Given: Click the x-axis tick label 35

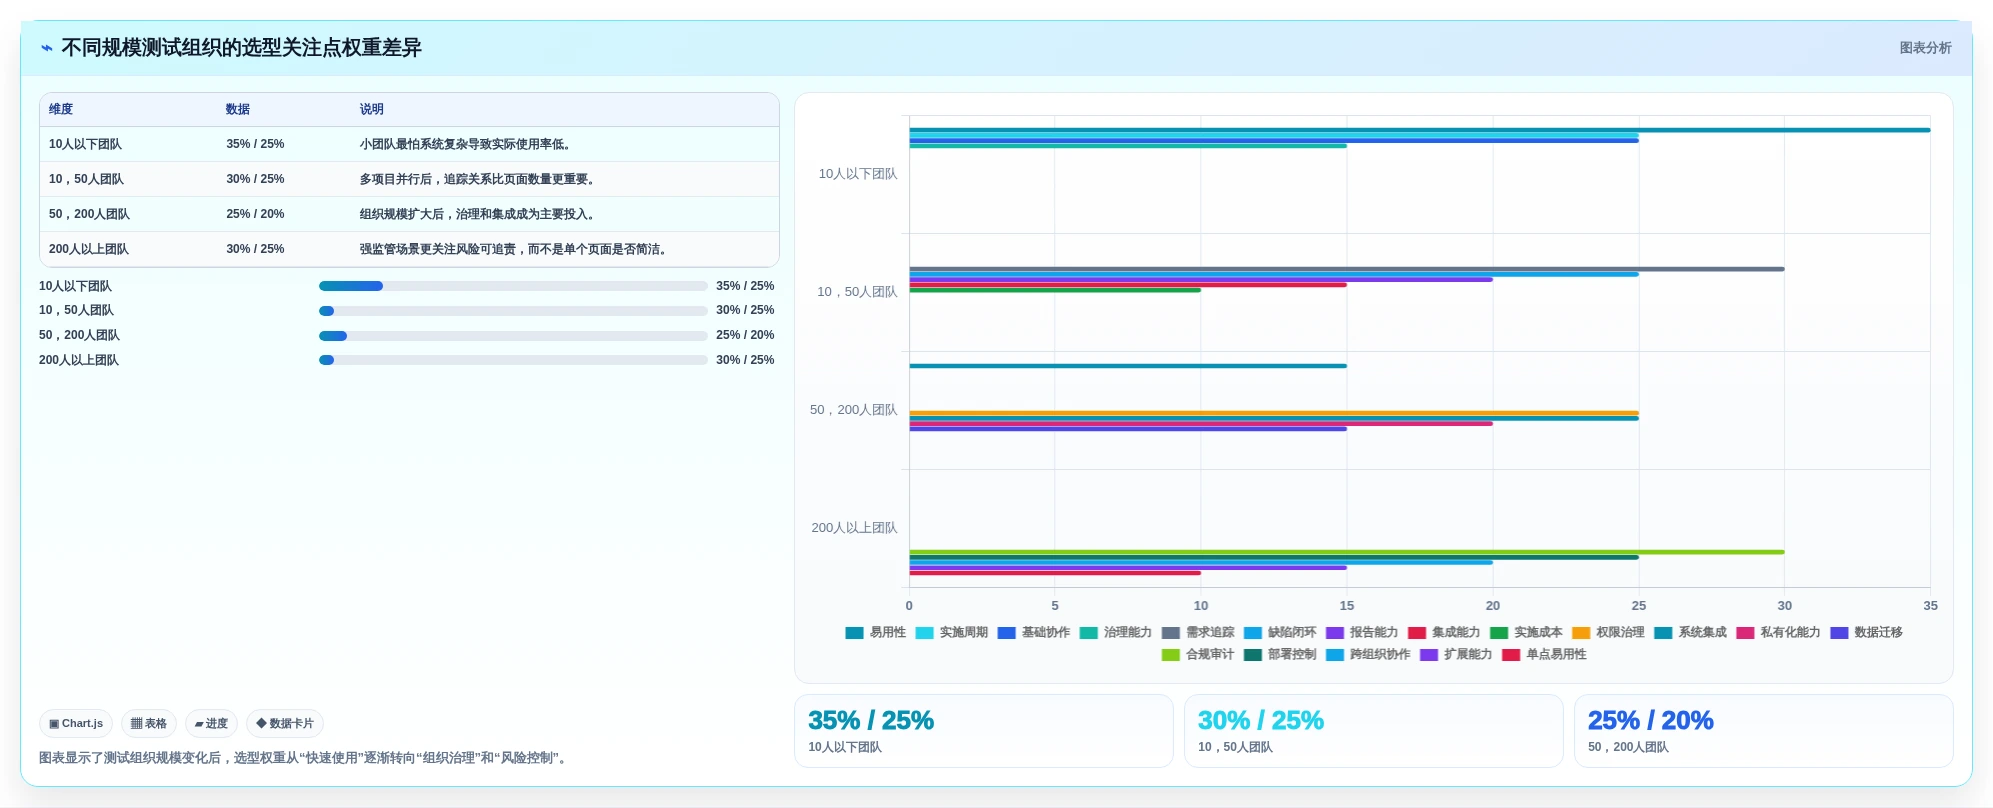Looking at the screenshot, I should pos(1930,606).
